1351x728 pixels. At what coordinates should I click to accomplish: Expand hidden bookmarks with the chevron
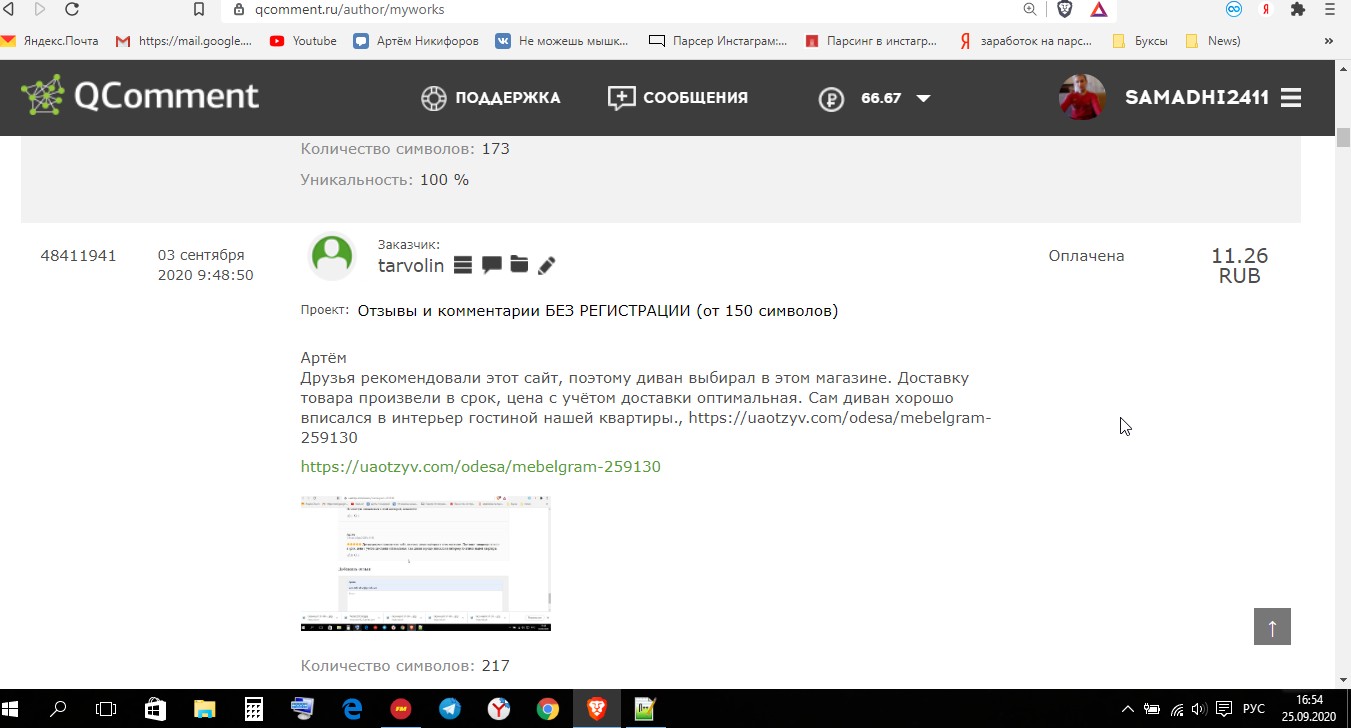pyautogui.click(x=1328, y=41)
